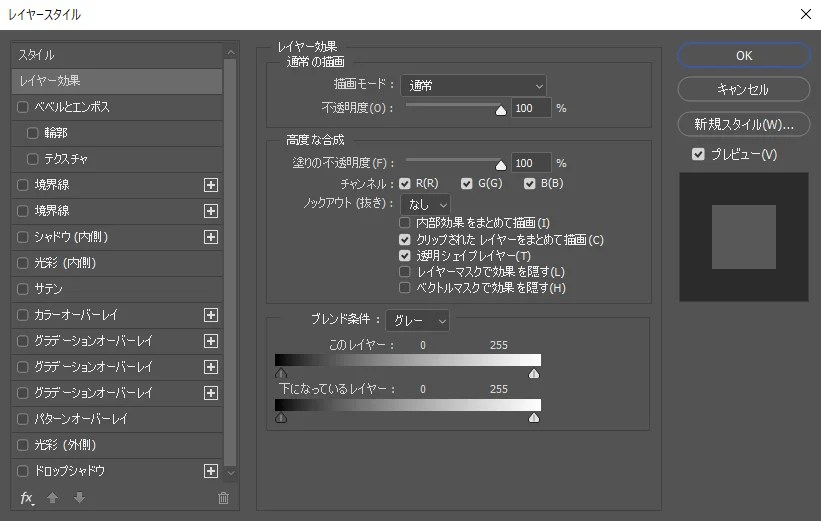Viewport: 821px width, 521px height.
Task: Uncheck 透明シェイプレイヤー(T)
Action: (x=405, y=256)
